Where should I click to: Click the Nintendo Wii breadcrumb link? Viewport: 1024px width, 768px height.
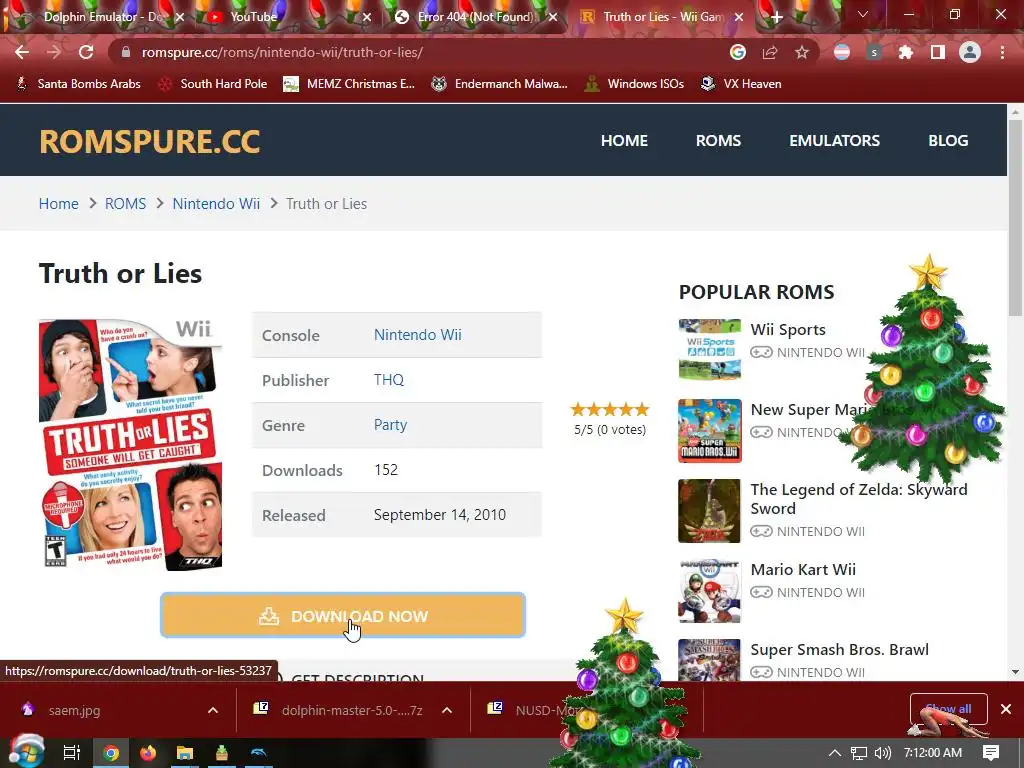click(216, 204)
